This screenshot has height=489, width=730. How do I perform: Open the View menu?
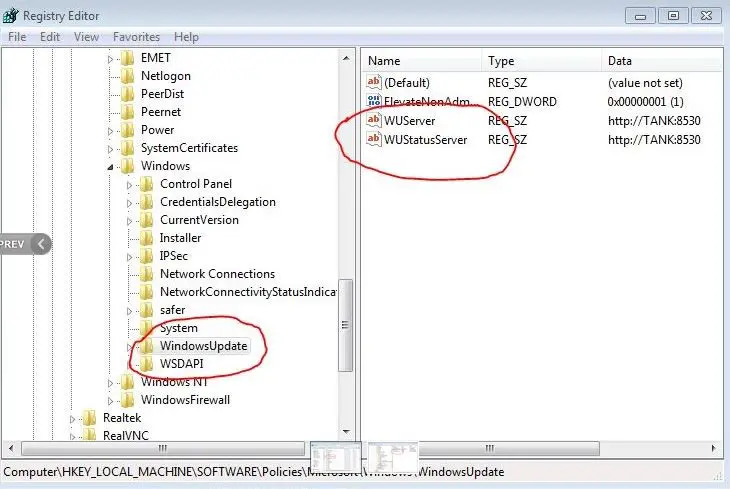pos(86,37)
